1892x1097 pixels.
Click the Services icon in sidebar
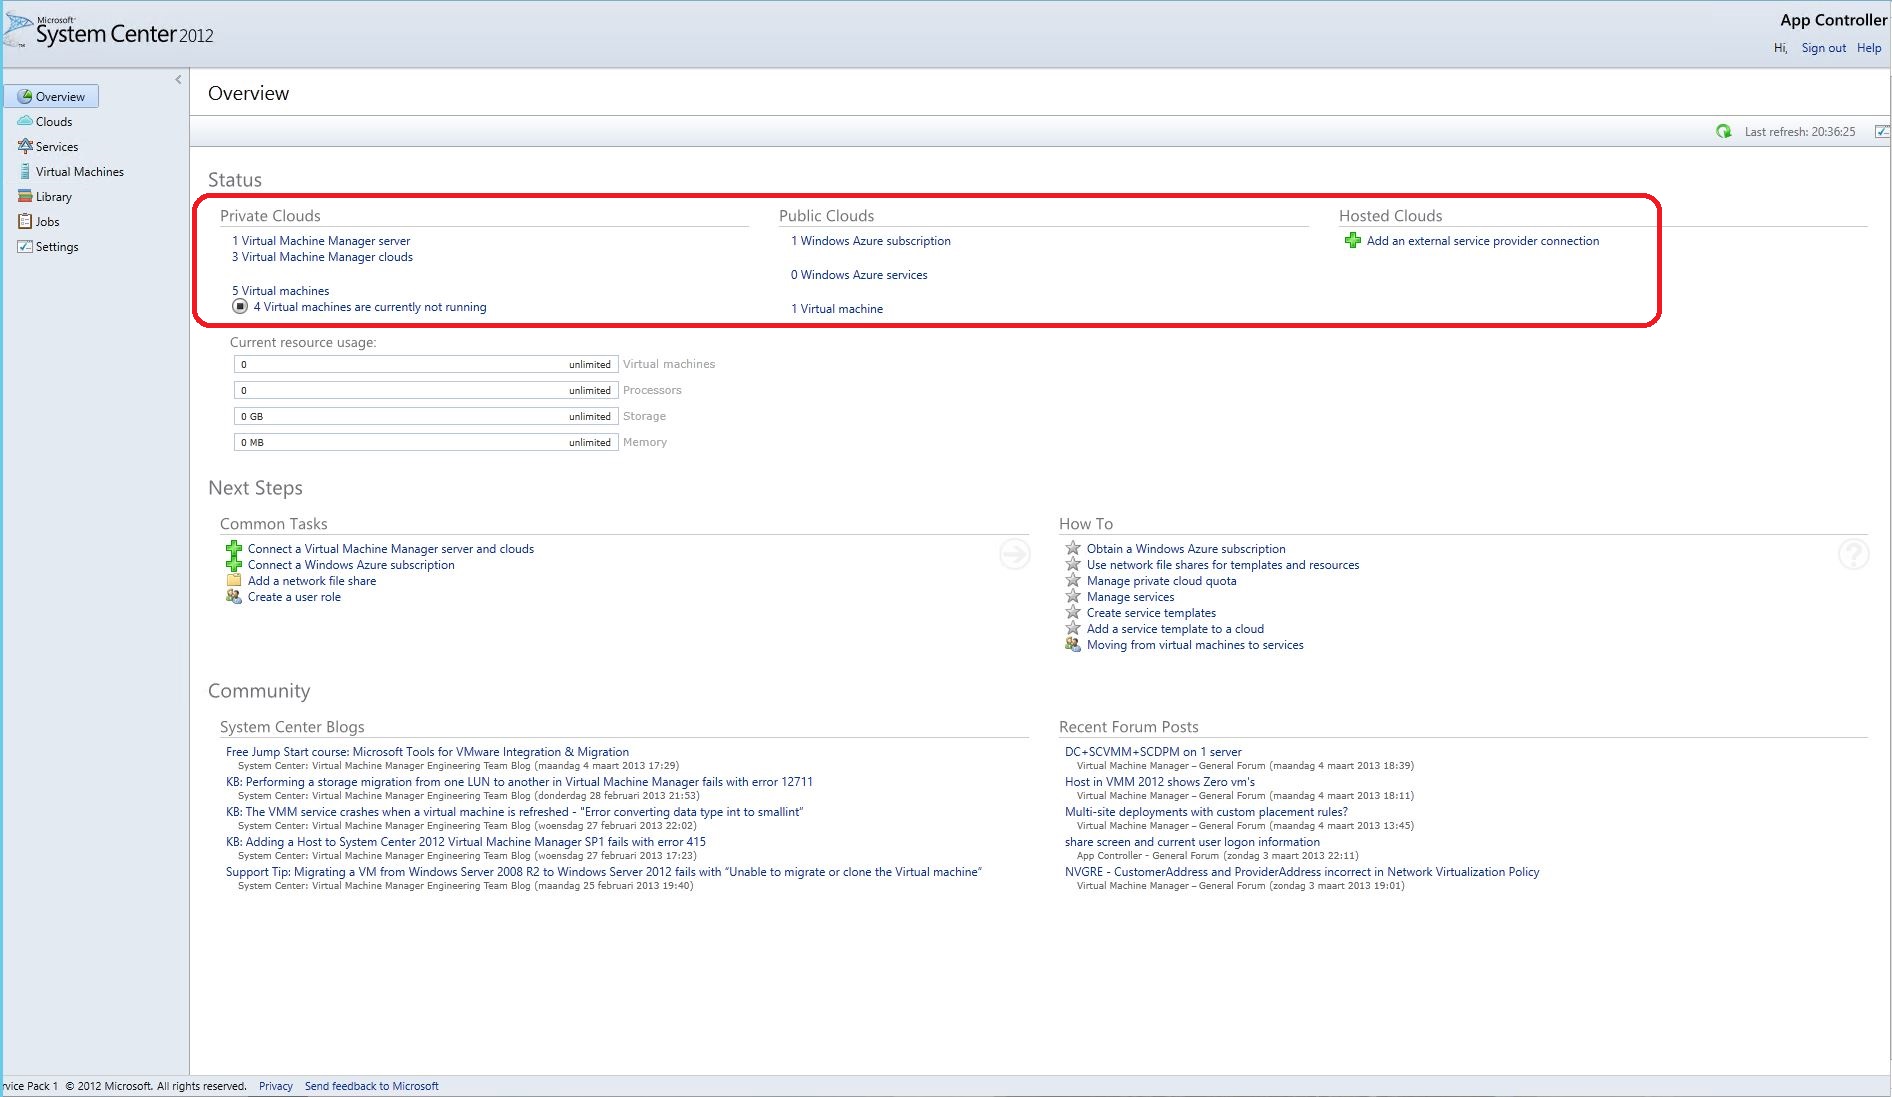(25, 146)
